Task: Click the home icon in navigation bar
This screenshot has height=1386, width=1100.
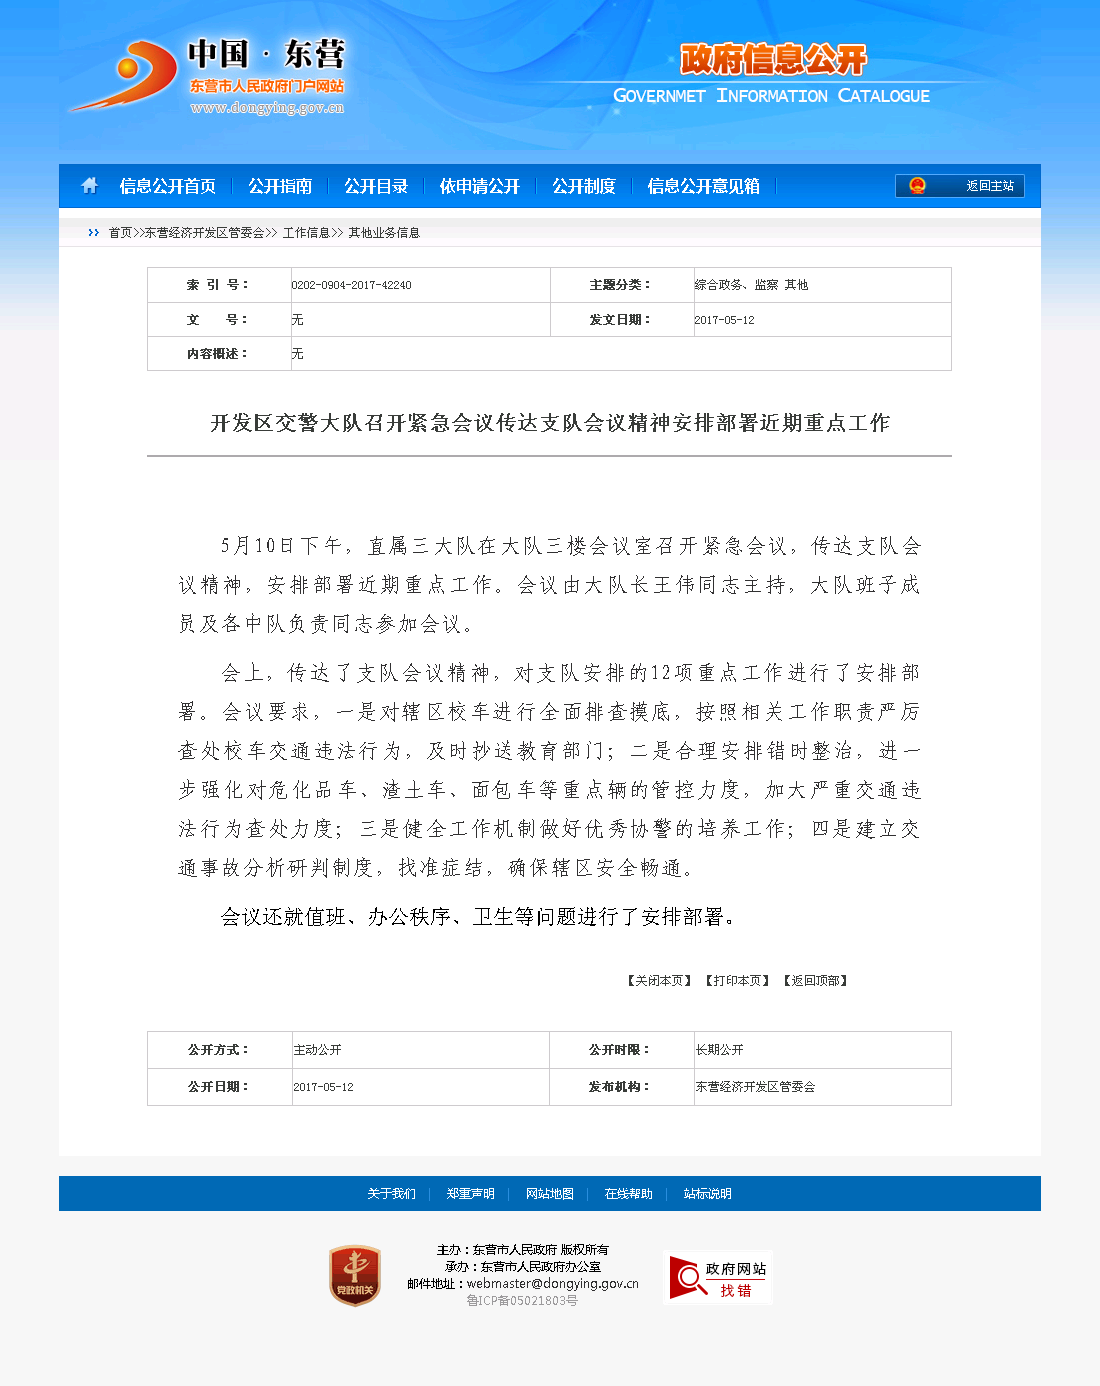Action: coord(89,186)
